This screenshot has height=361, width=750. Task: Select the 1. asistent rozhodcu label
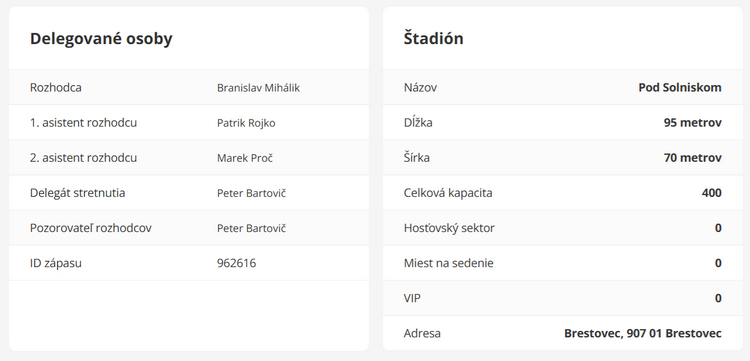coord(83,123)
